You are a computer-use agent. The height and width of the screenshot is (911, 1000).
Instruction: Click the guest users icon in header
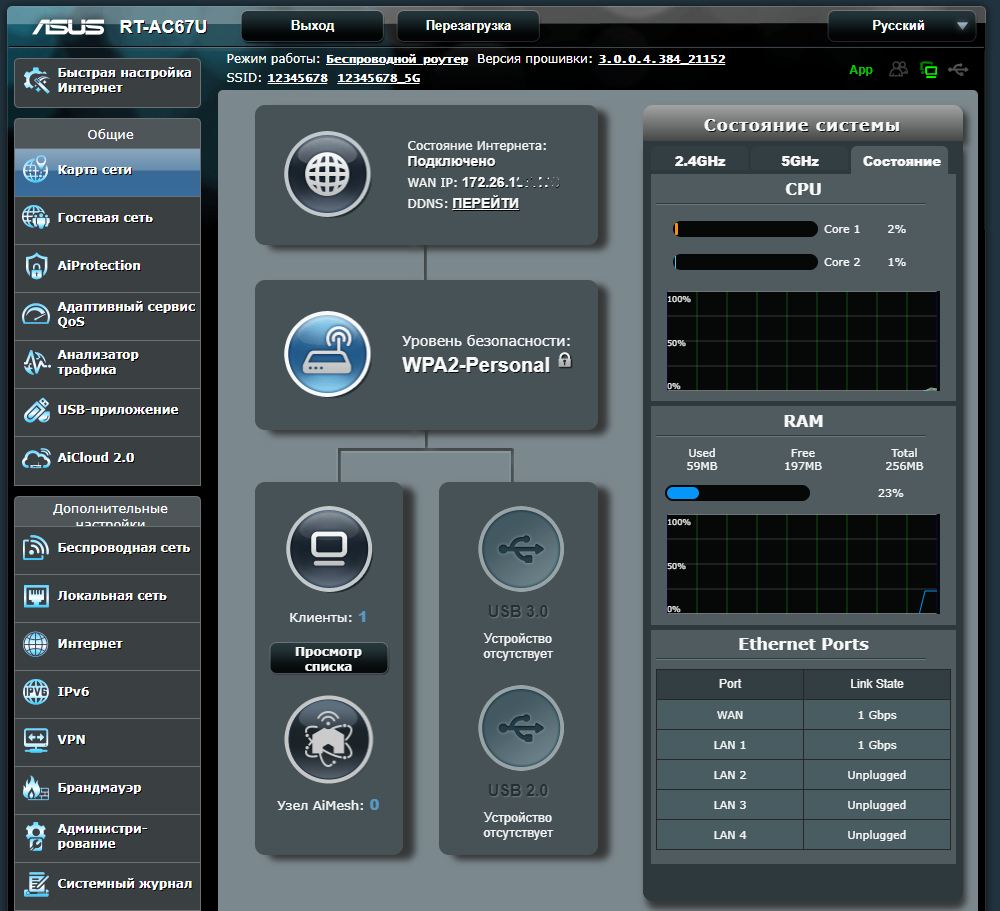(x=899, y=69)
